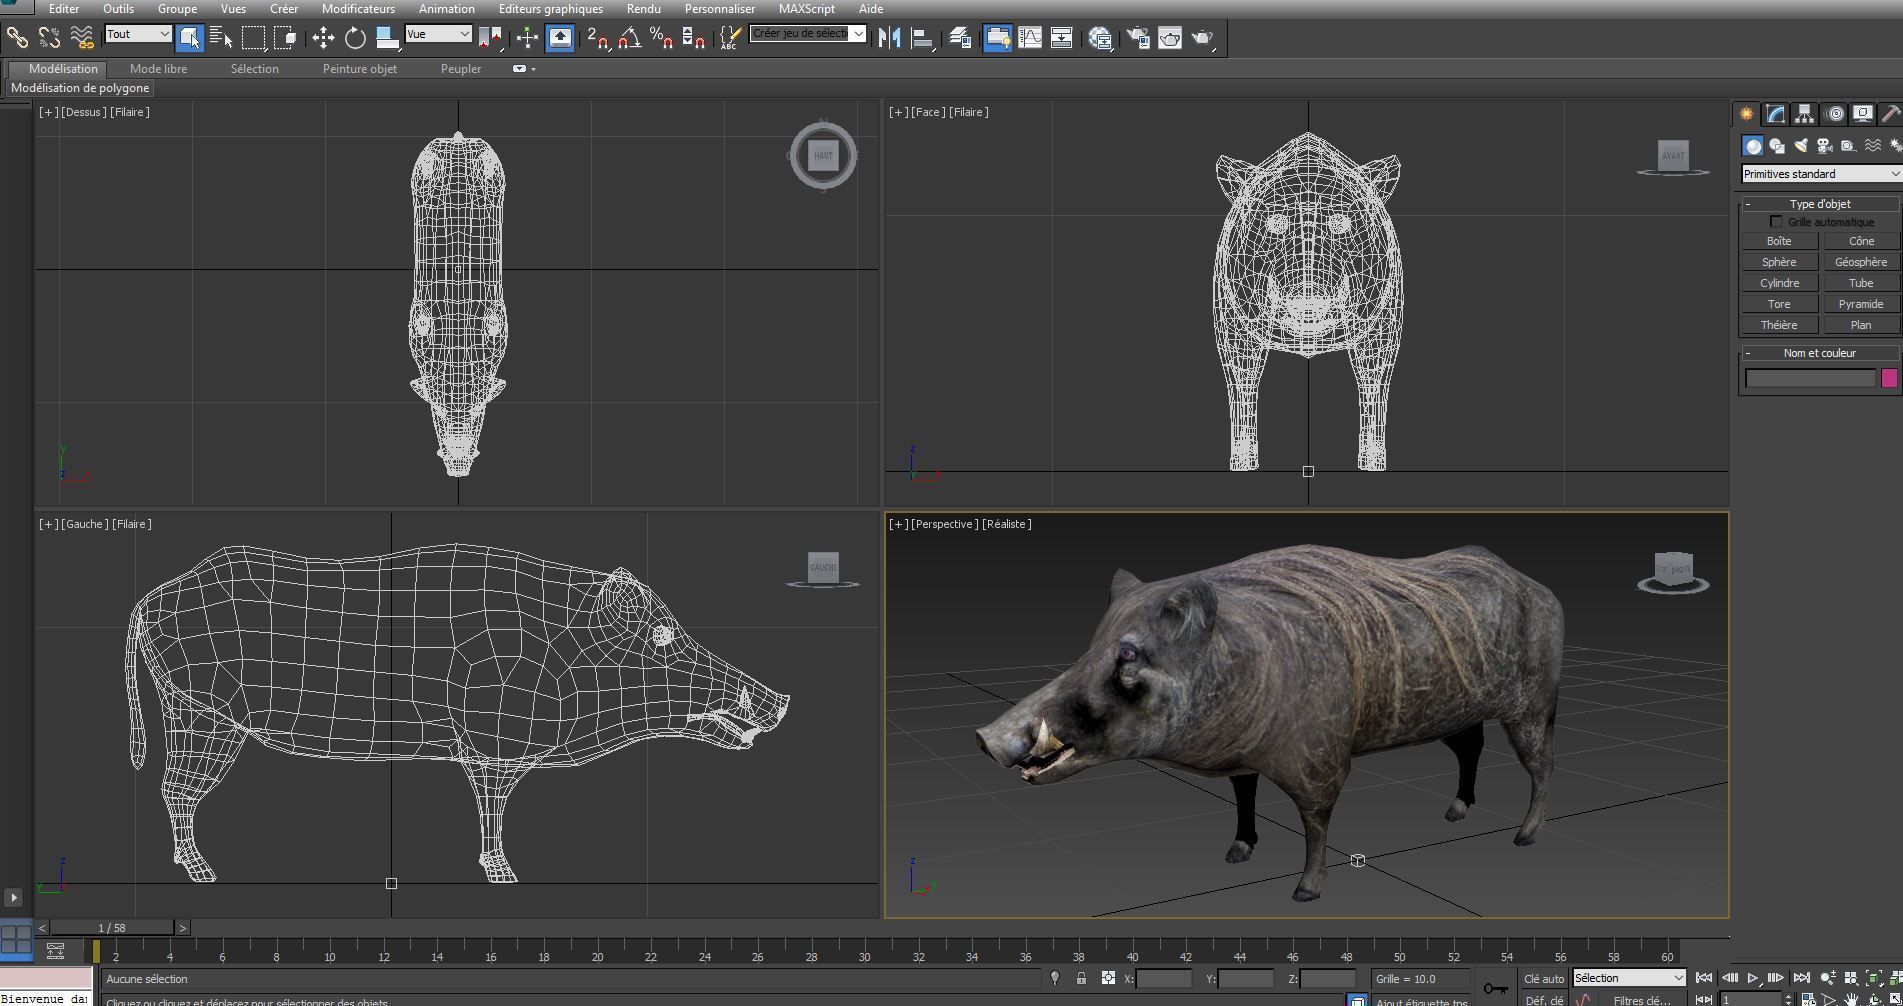Select the Move tool
This screenshot has width=1903, height=1006.
(x=322, y=38)
